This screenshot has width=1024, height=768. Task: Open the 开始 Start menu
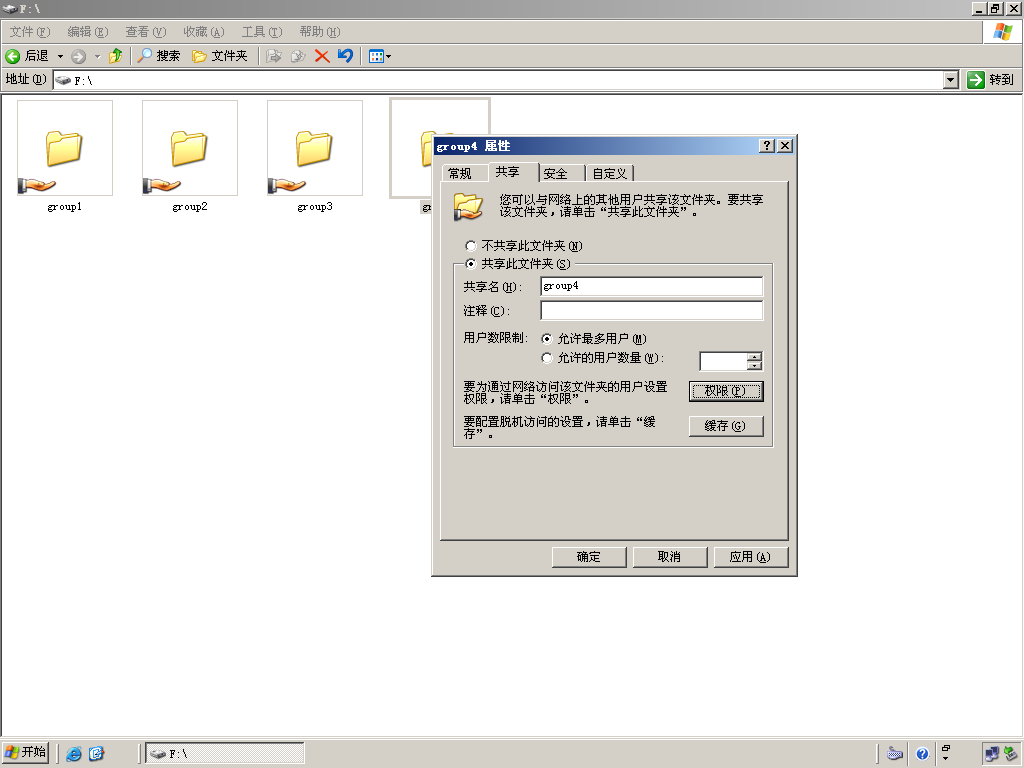[26, 752]
